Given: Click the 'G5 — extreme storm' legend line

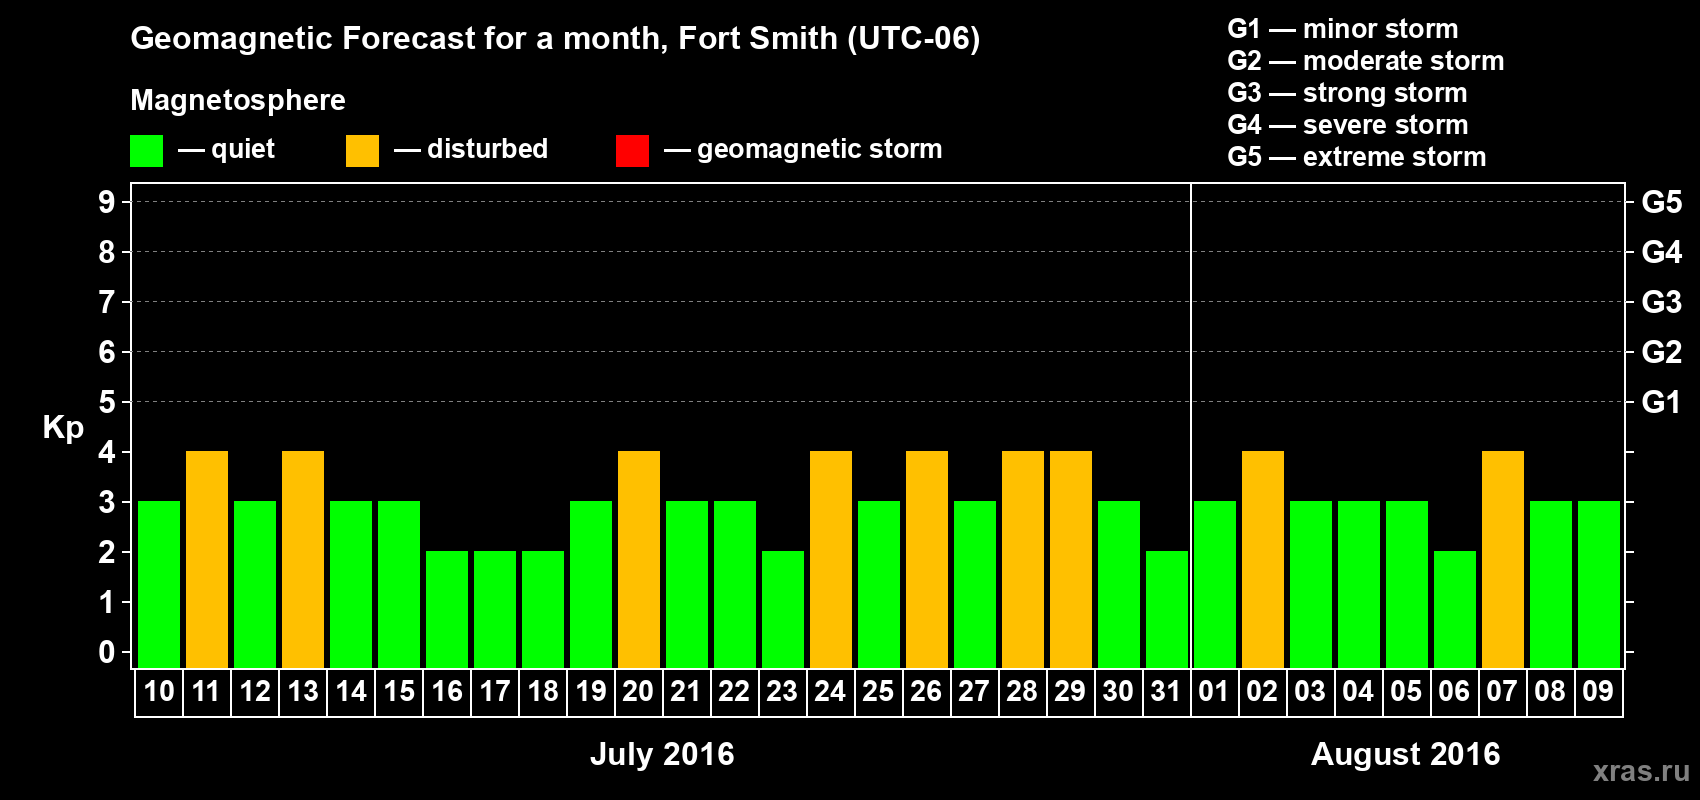Looking at the screenshot, I should click(x=1357, y=157).
